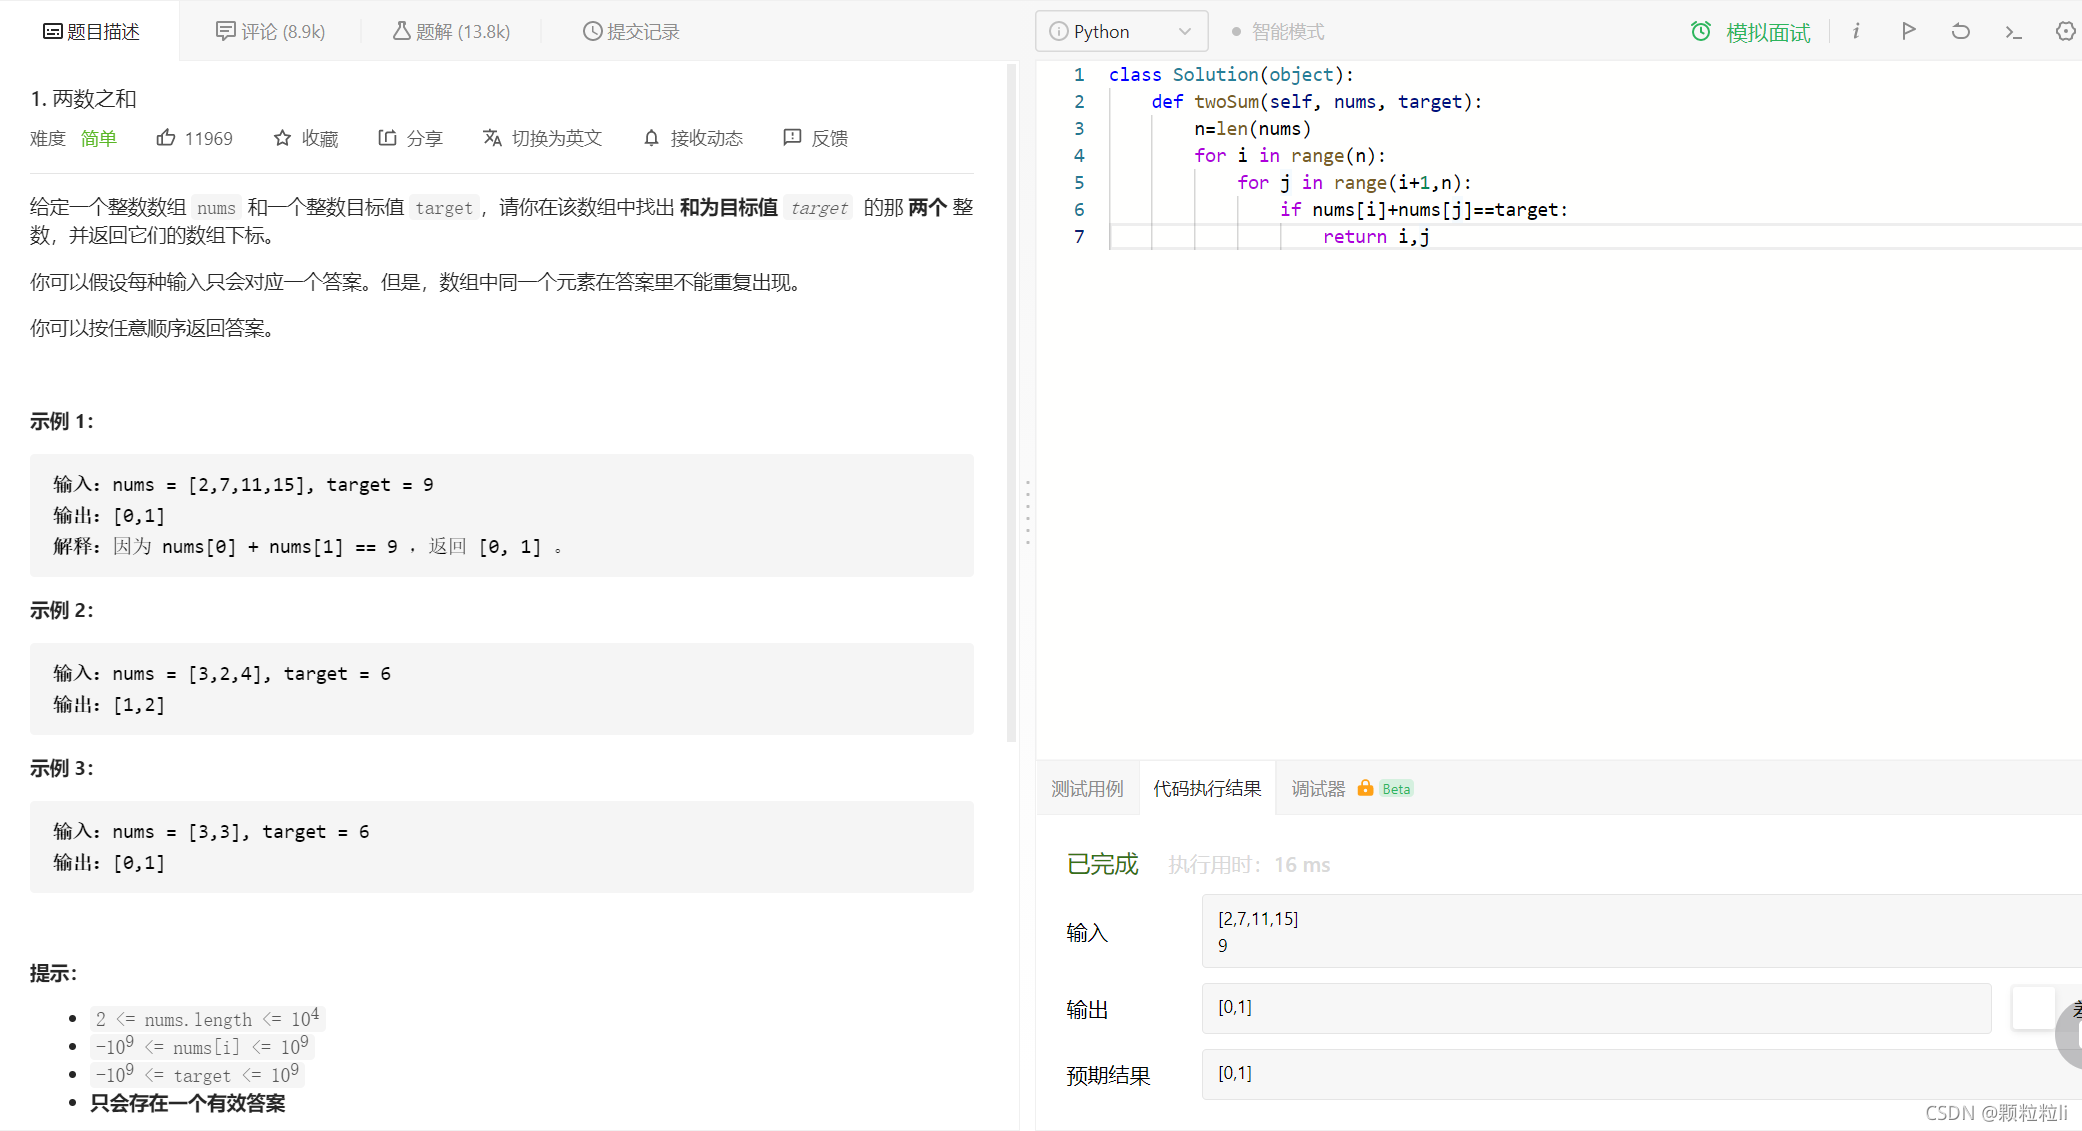The height and width of the screenshot is (1131, 2082).
Task: Click the thumbs-up like icon
Action: [x=166, y=138]
